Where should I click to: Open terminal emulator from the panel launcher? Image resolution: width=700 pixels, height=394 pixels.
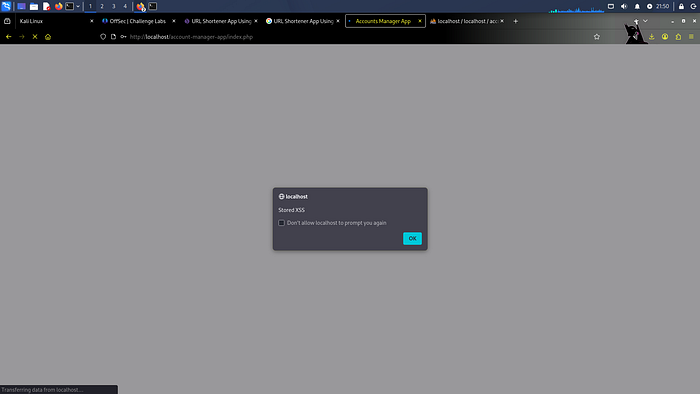70,6
